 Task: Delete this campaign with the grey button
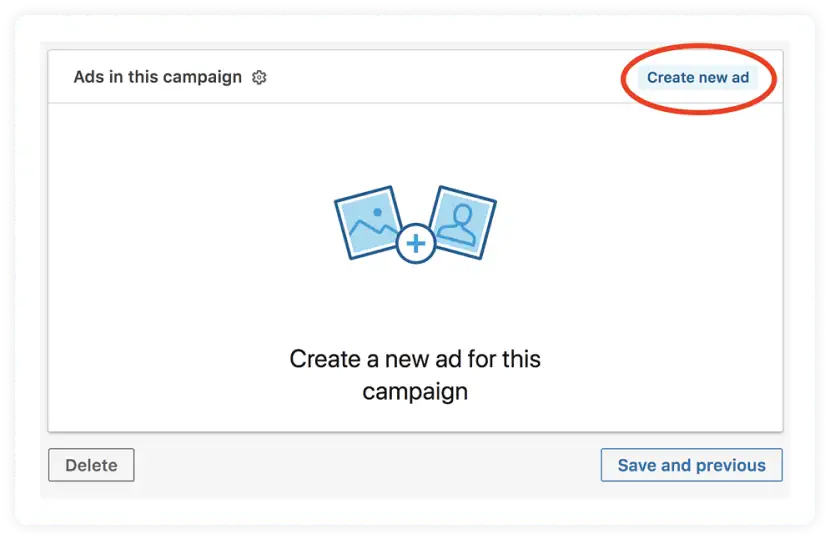[91, 465]
